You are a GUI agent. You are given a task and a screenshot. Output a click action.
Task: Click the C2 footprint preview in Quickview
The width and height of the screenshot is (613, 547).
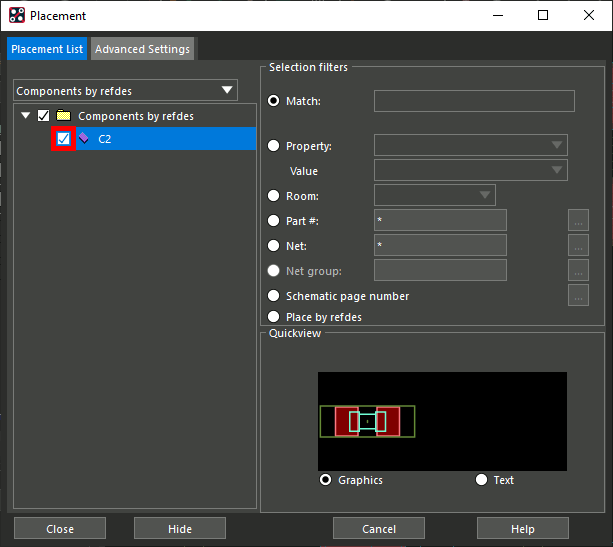367,421
